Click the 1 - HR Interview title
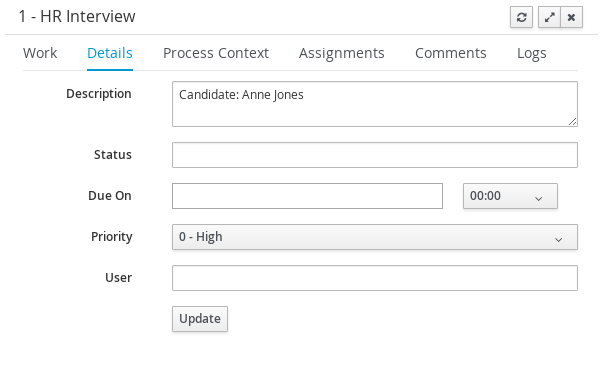 [77, 17]
